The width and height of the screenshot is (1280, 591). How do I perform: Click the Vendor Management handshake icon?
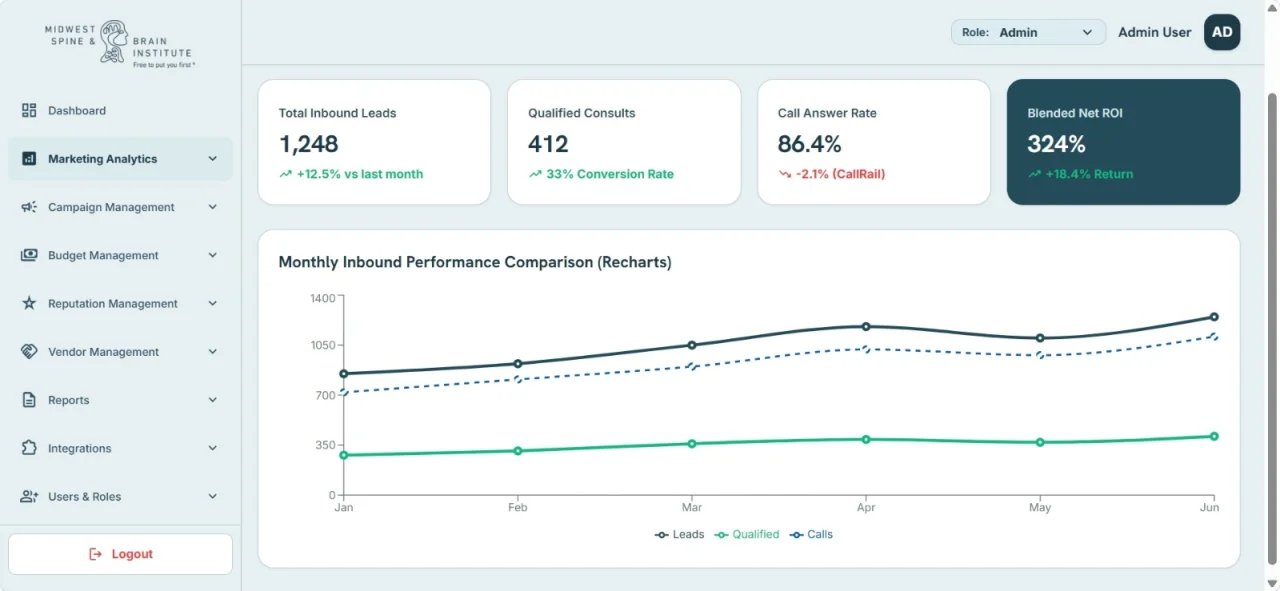pyautogui.click(x=29, y=352)
